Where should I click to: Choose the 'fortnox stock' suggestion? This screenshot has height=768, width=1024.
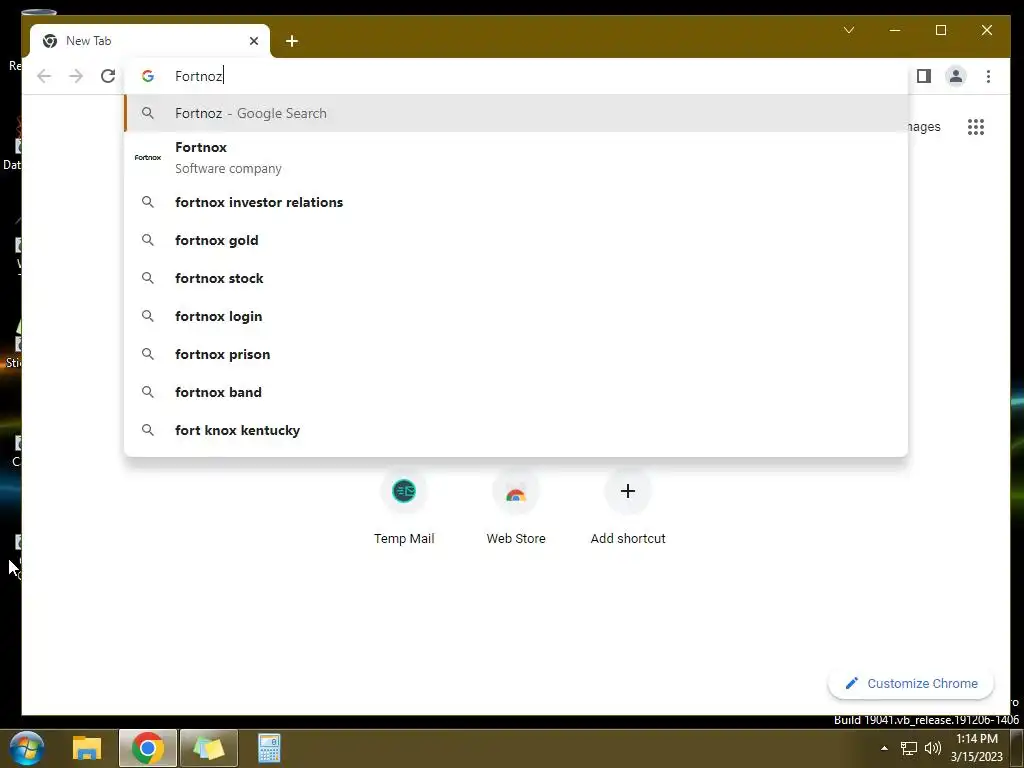pyautogui.click(x=516, y=278)
